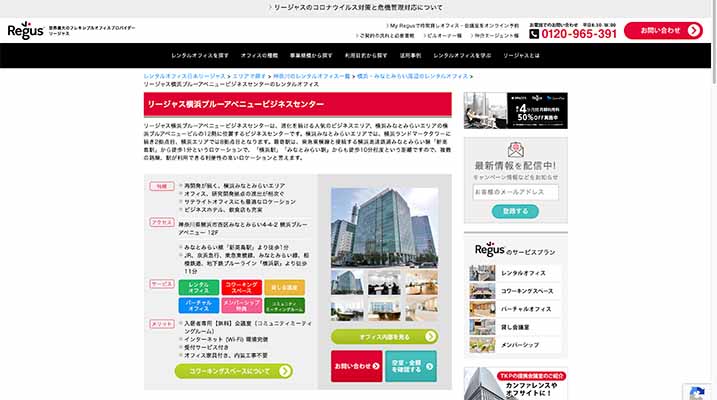
Task: Open the レンタルオフィスを学ぶ menu item
Action: tap(462, 55)
